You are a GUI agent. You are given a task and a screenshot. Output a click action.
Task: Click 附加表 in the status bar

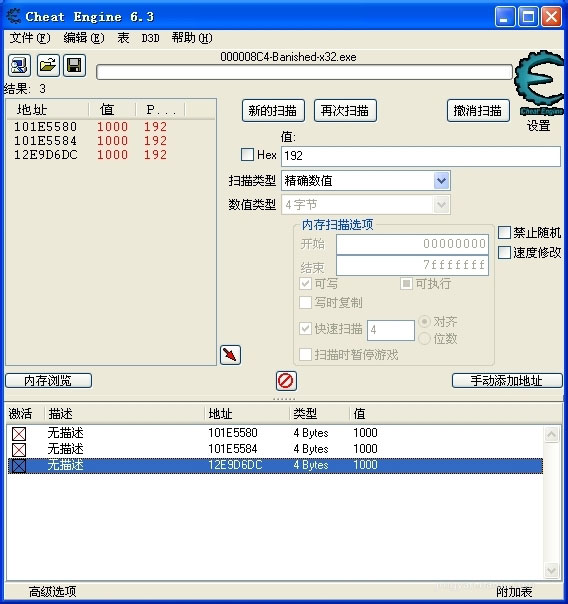pos(514,592)
